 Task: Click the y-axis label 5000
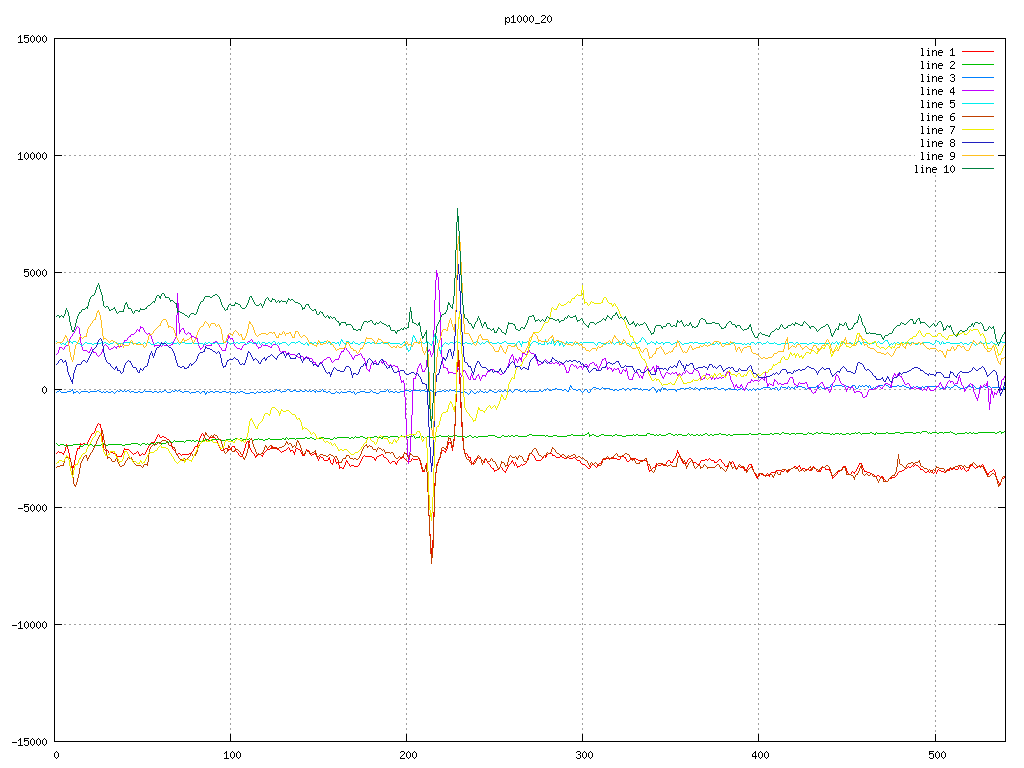coord(35,273)
